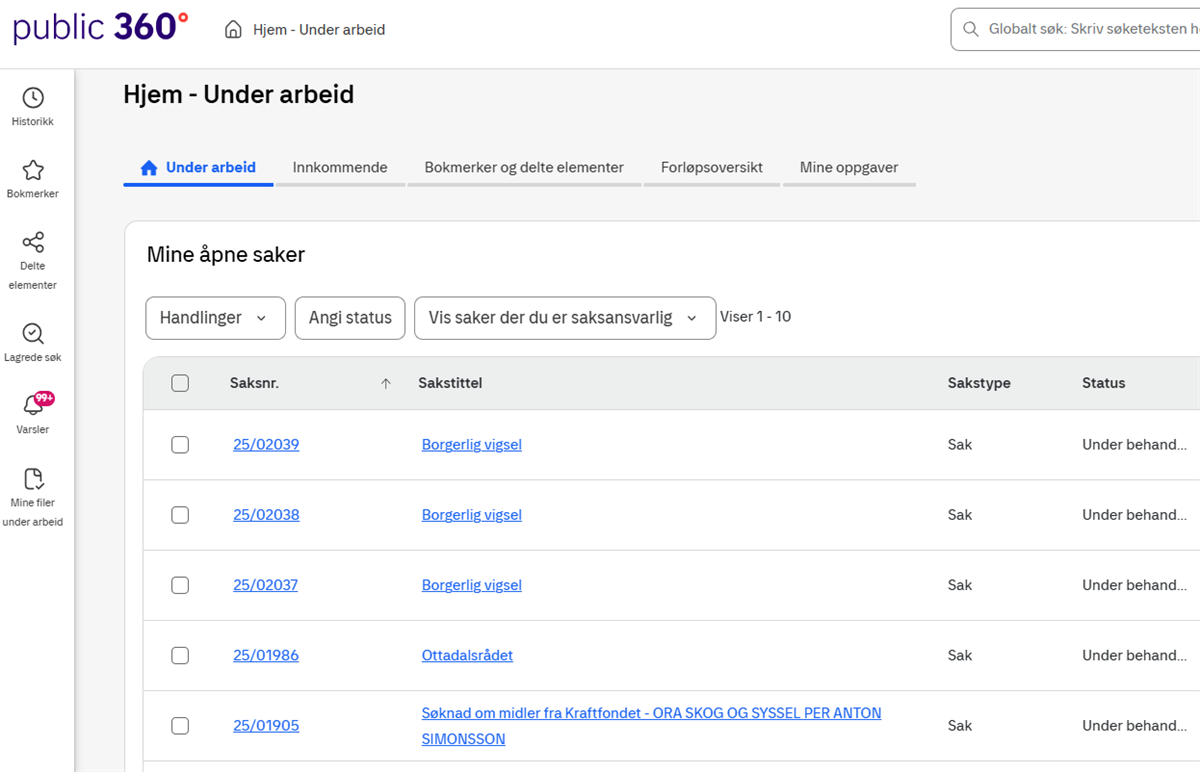Open the Mine oppgaver tab

[848, 168]
